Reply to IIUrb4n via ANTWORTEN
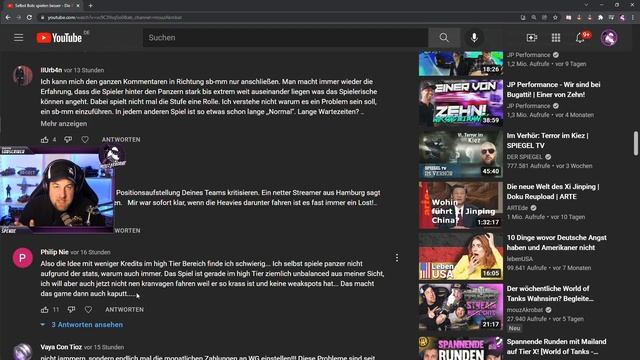The width and height of the screenshot is (640, 360). pos(121,140)
